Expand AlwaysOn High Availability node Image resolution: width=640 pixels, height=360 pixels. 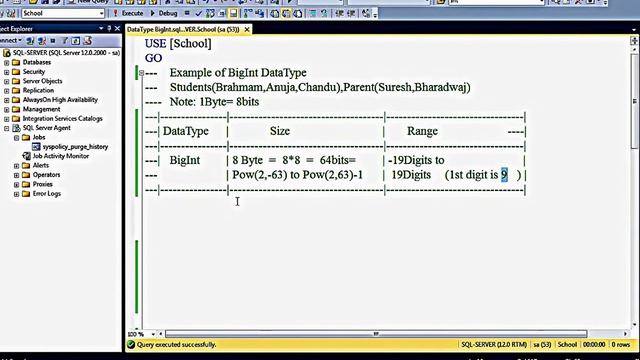[7, 100]
